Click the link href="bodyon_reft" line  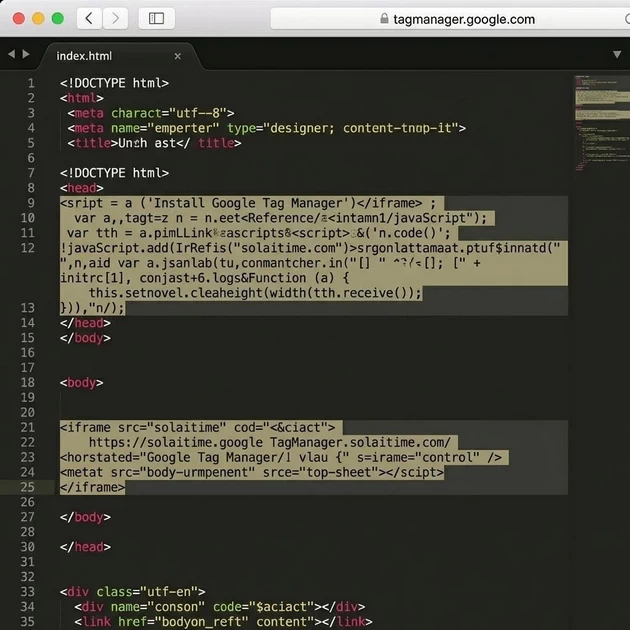tap(222, 622)
